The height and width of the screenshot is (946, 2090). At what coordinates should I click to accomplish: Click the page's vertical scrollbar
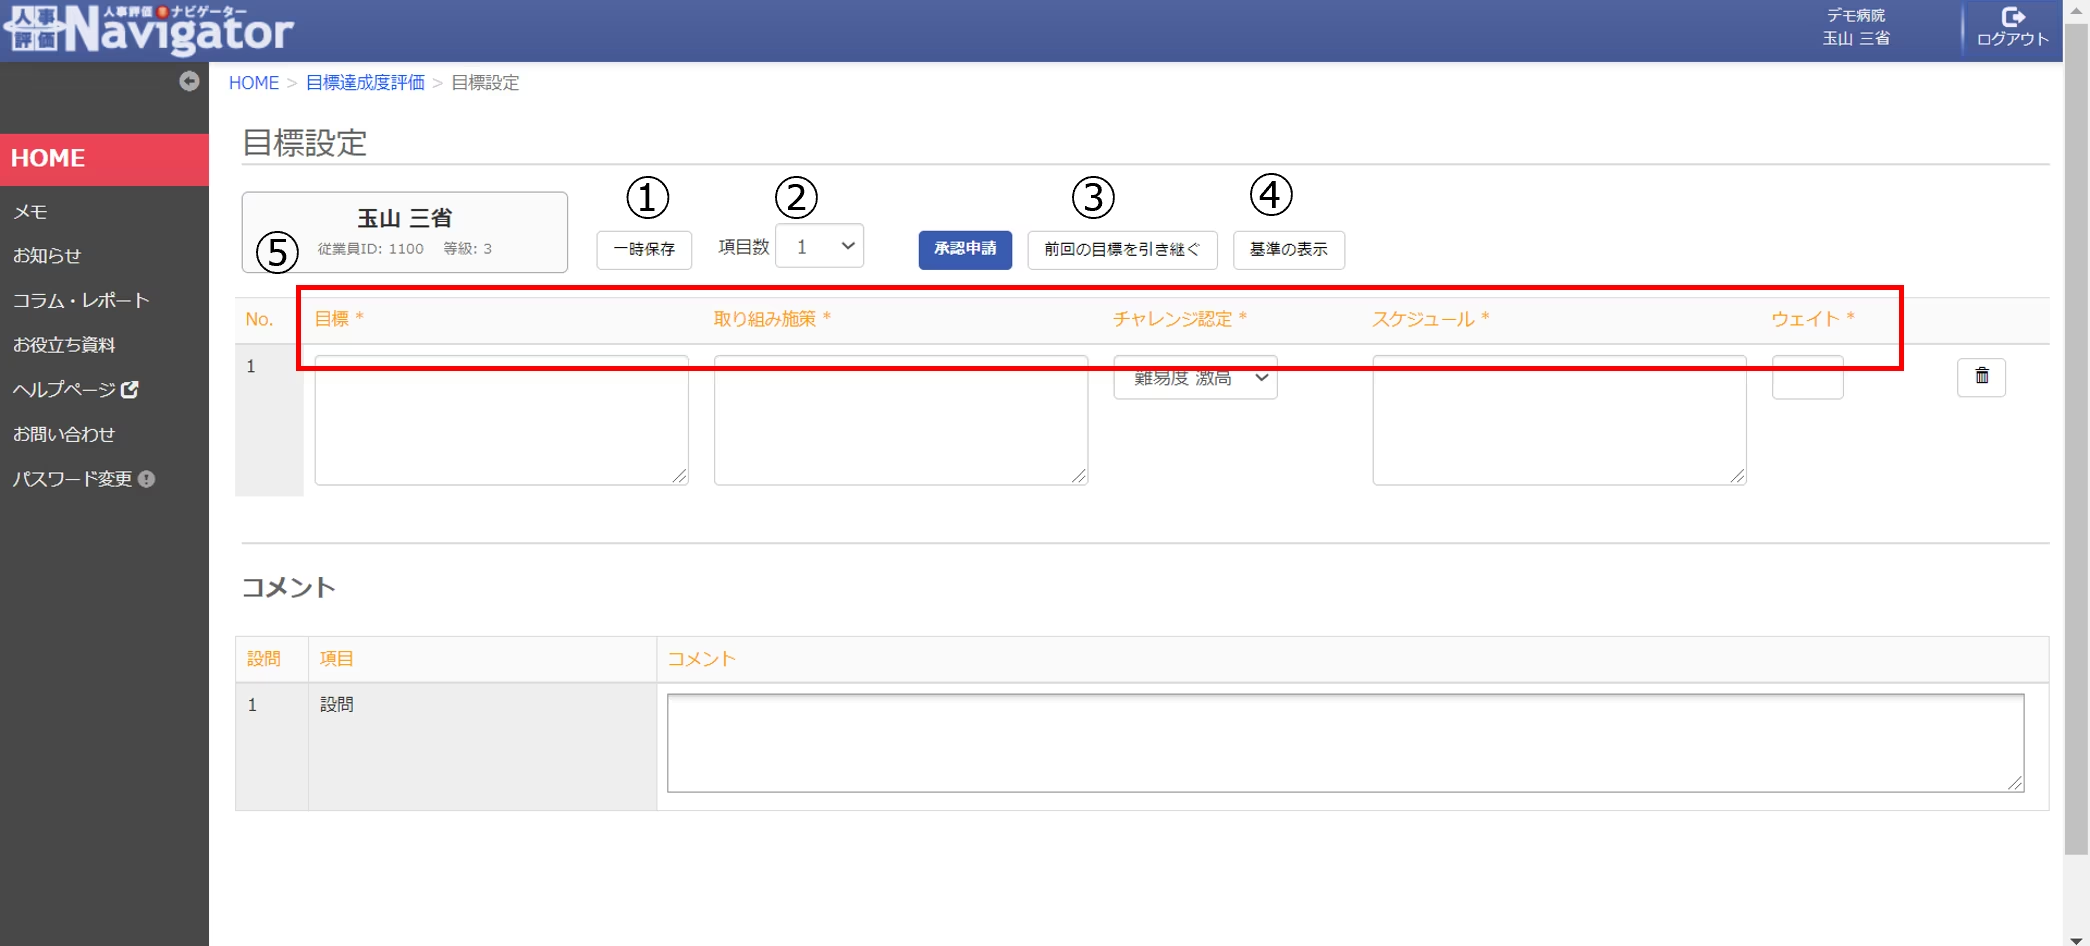pos(2076,440)
